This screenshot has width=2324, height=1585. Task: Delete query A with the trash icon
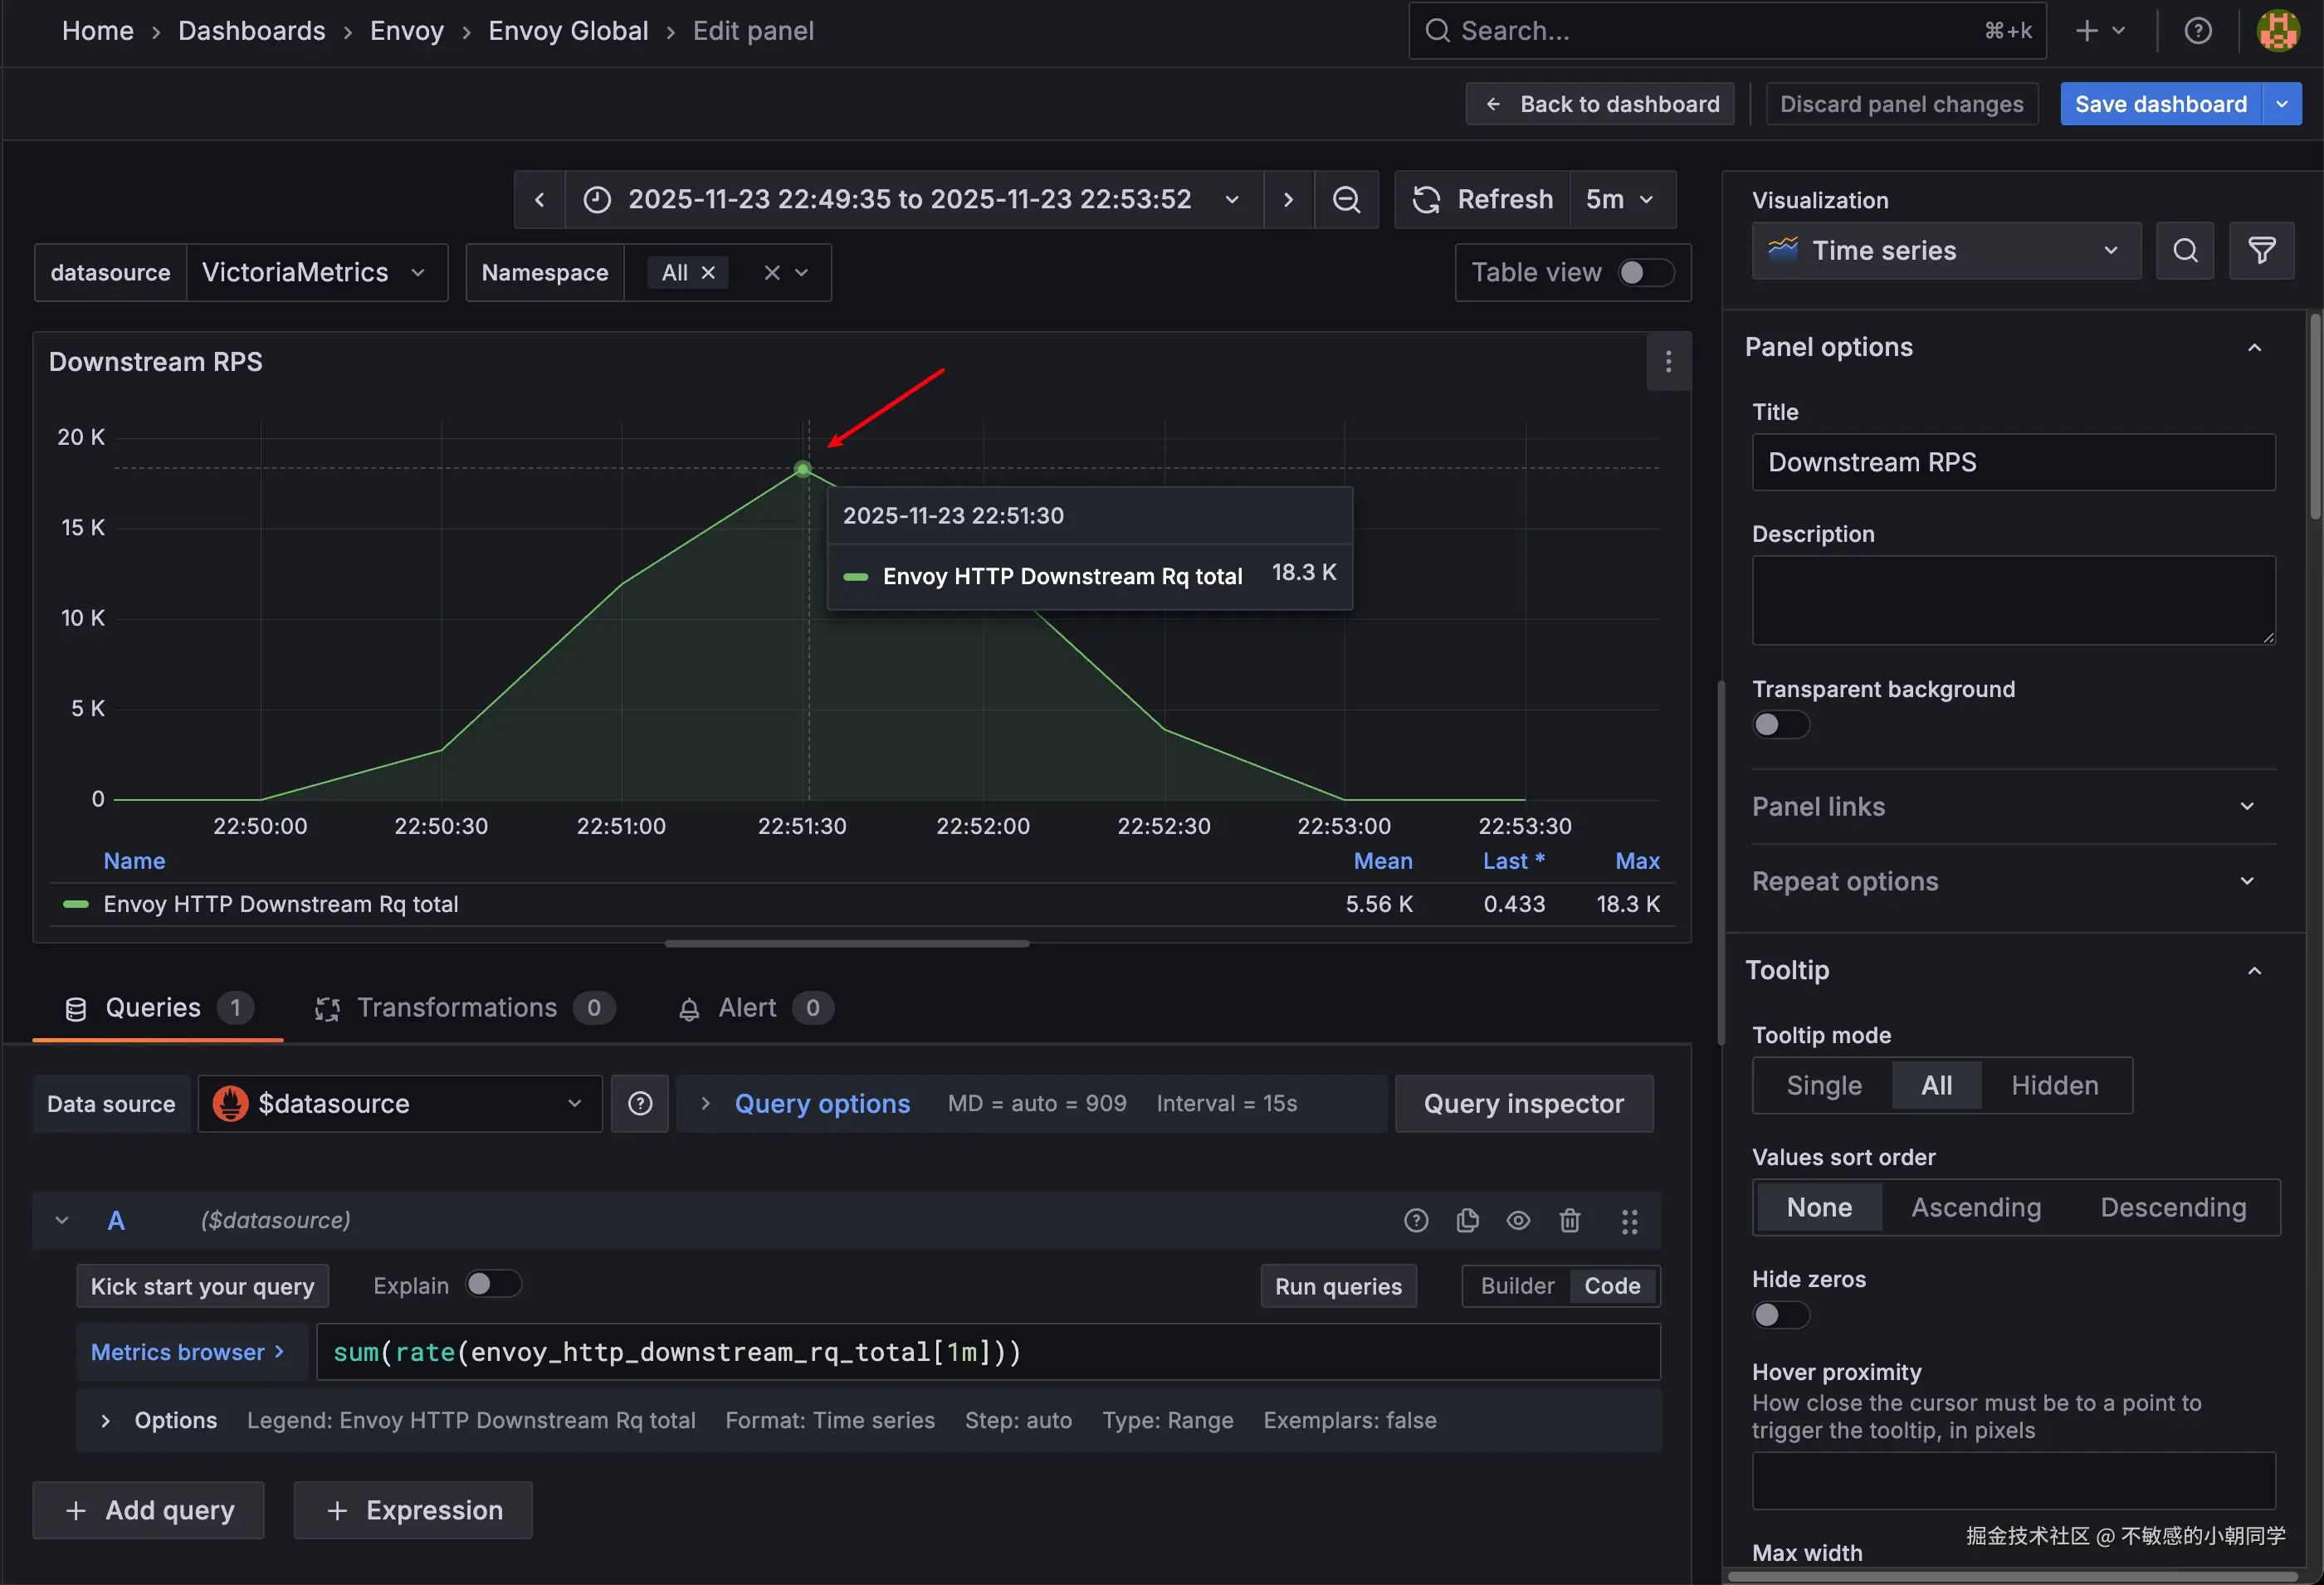[x=1569, y=1220]
